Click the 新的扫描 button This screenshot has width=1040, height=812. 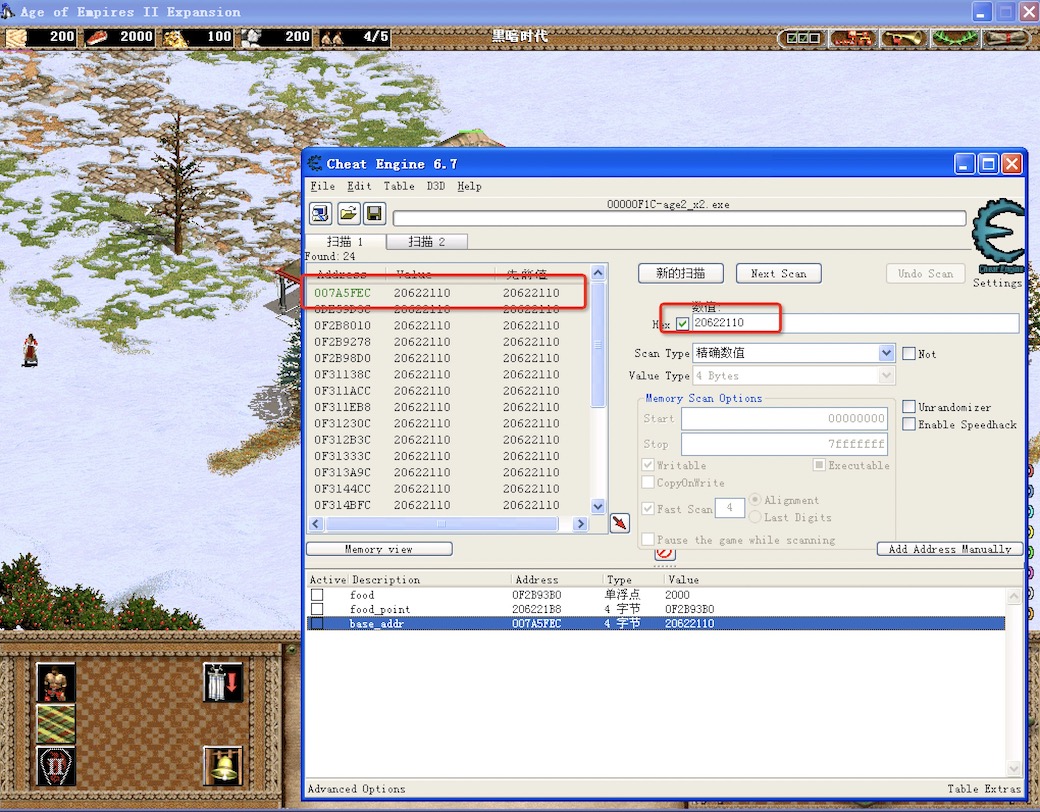click(681, 273)
